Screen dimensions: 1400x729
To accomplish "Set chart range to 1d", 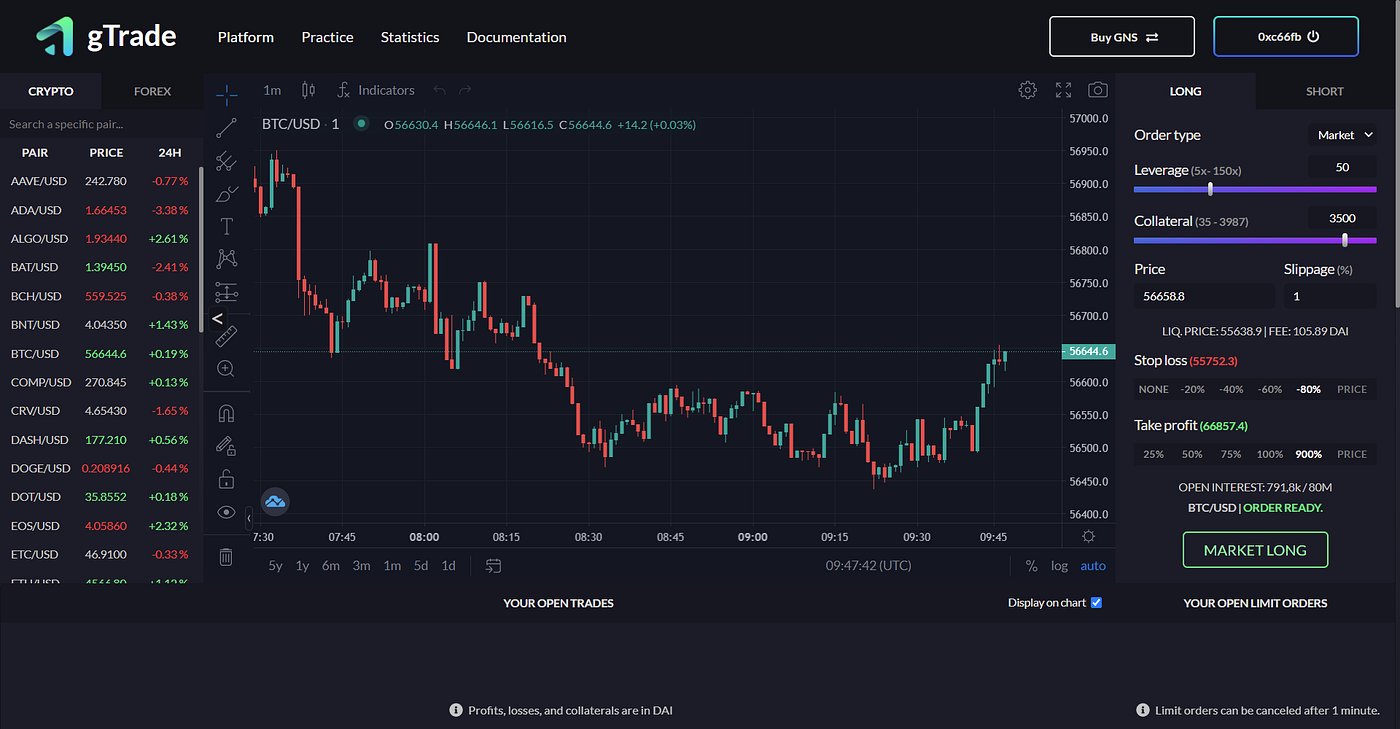I will coord(449,566).
